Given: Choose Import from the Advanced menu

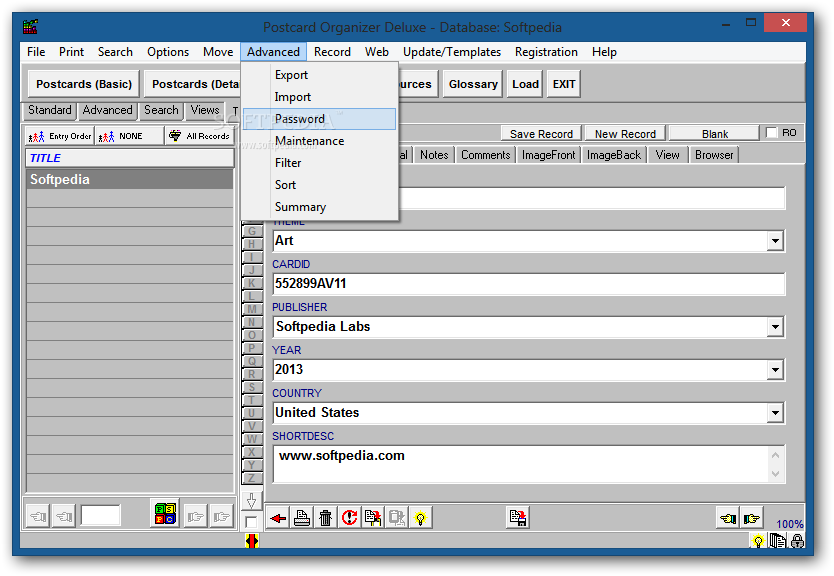Looking at the screenshot, I should tap(320, 97).
